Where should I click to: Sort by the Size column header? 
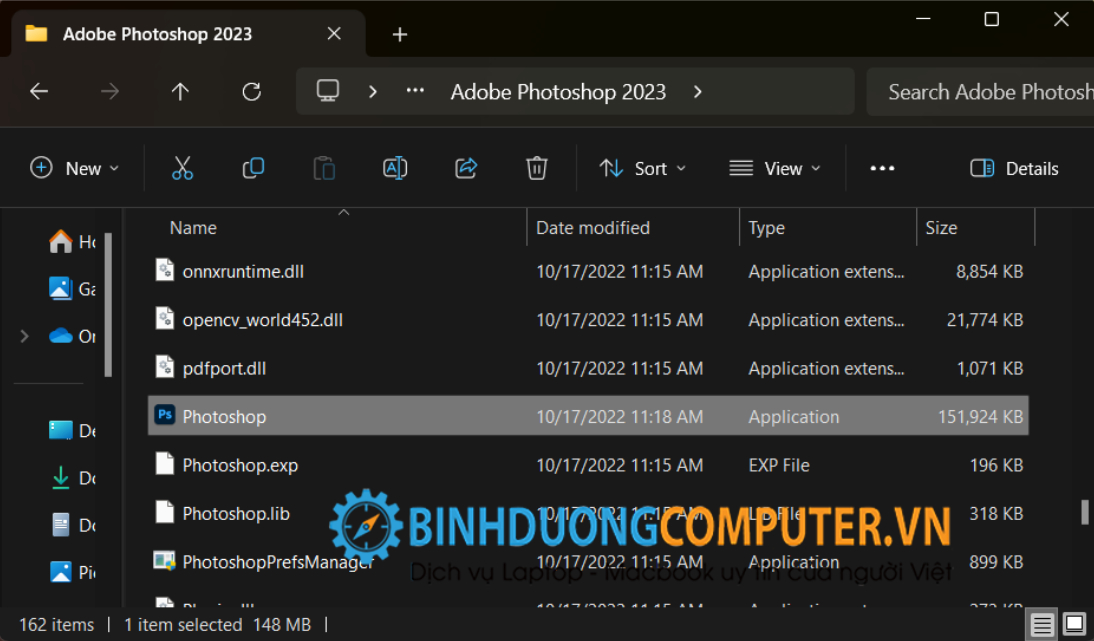click(x=941, y=228)
